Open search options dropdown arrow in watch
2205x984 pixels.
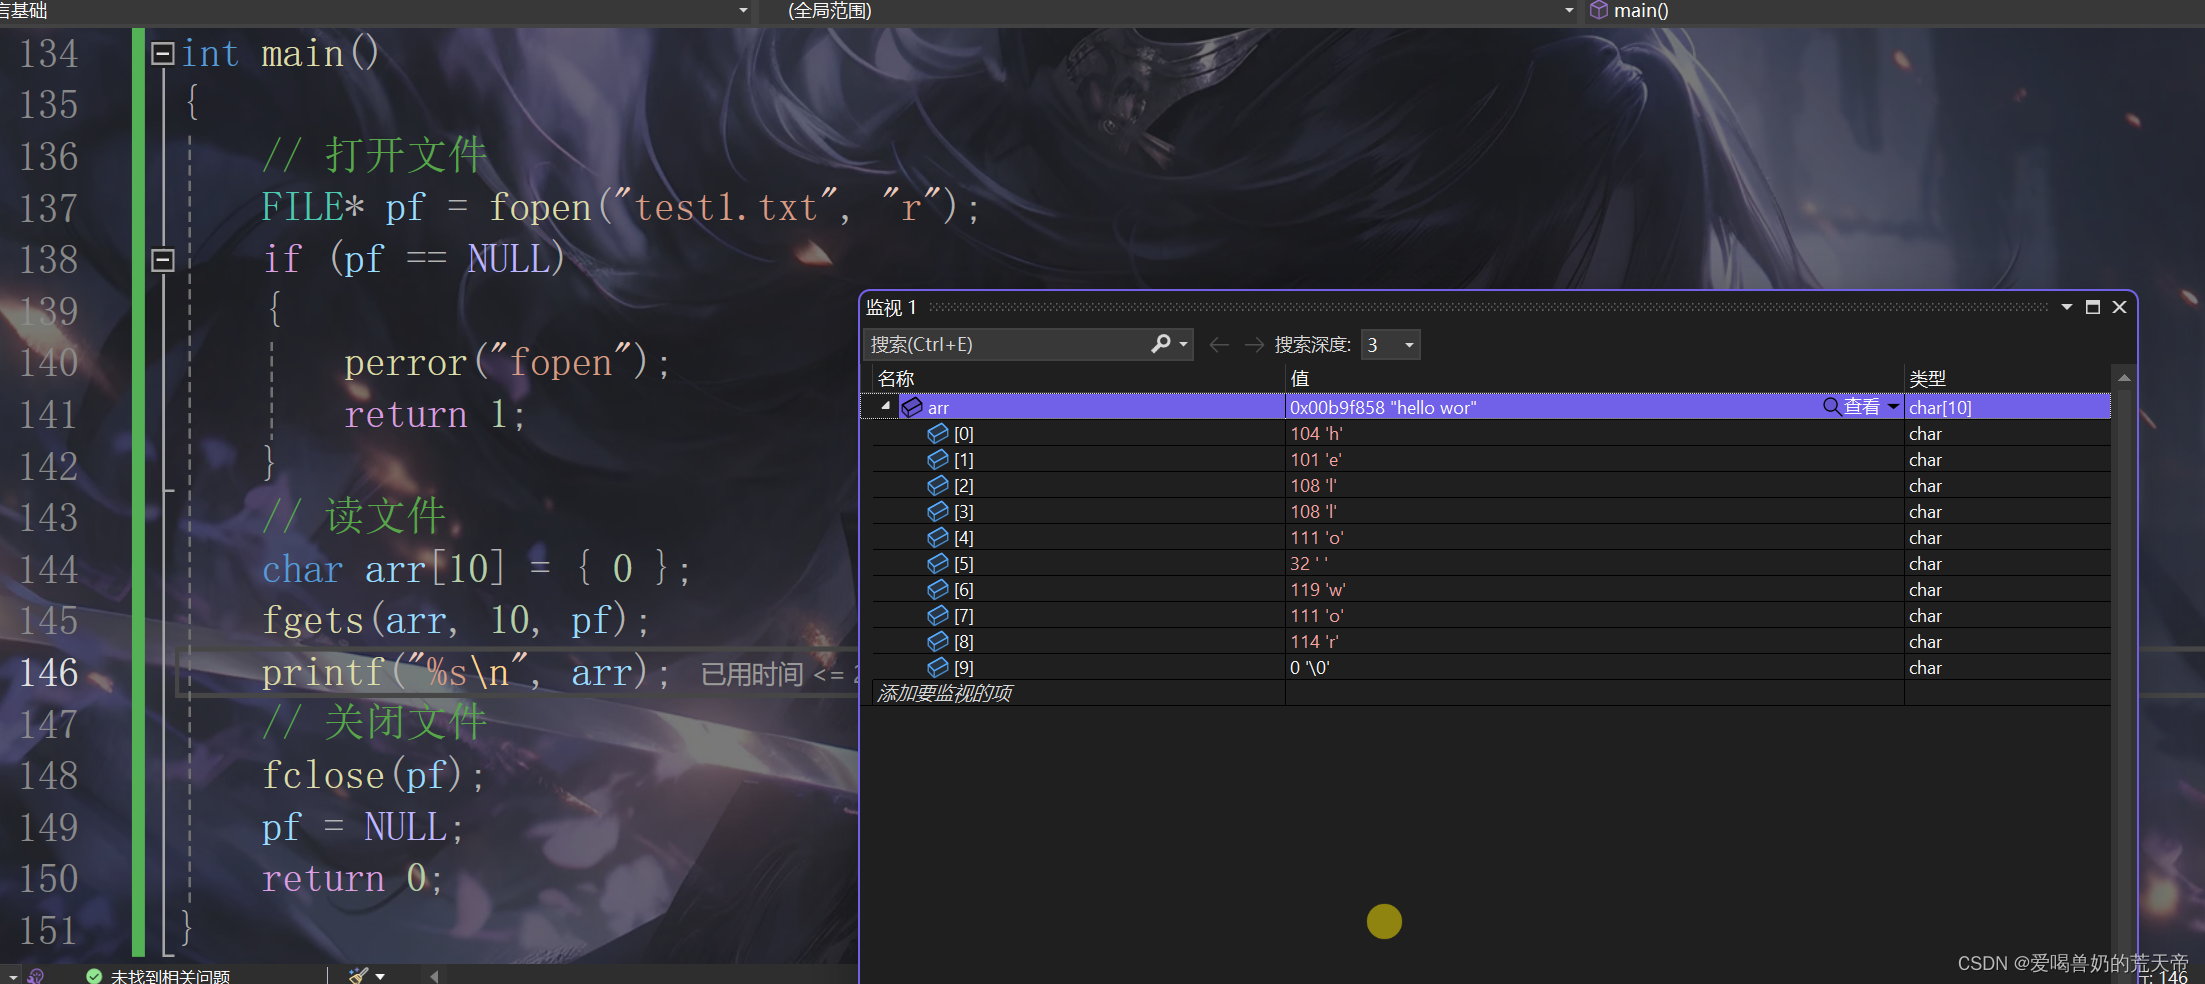[1184, 345]
